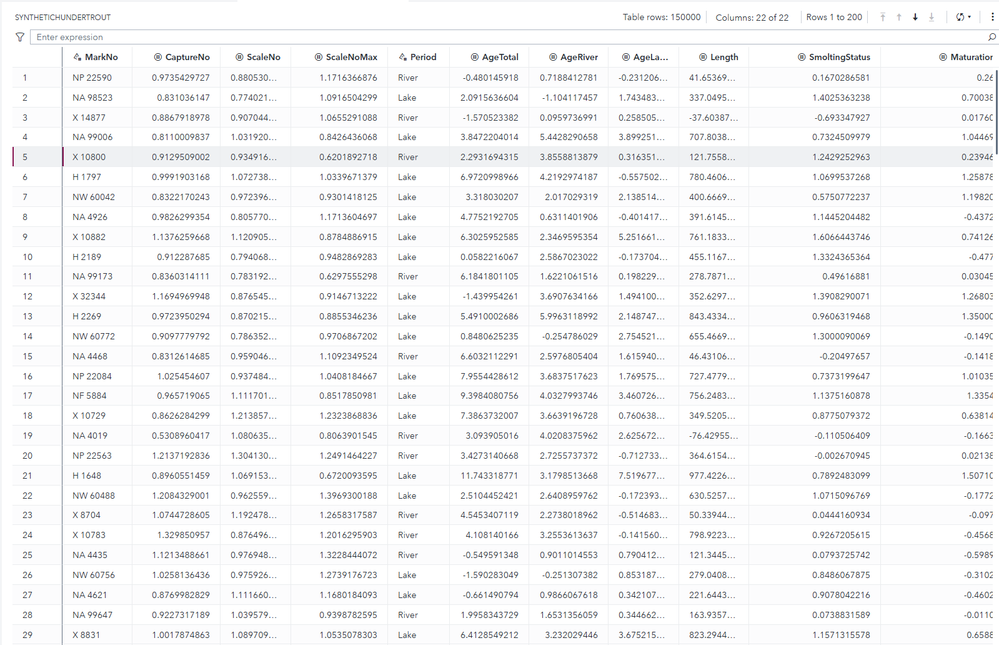Select the Period column header

(420, 57)
